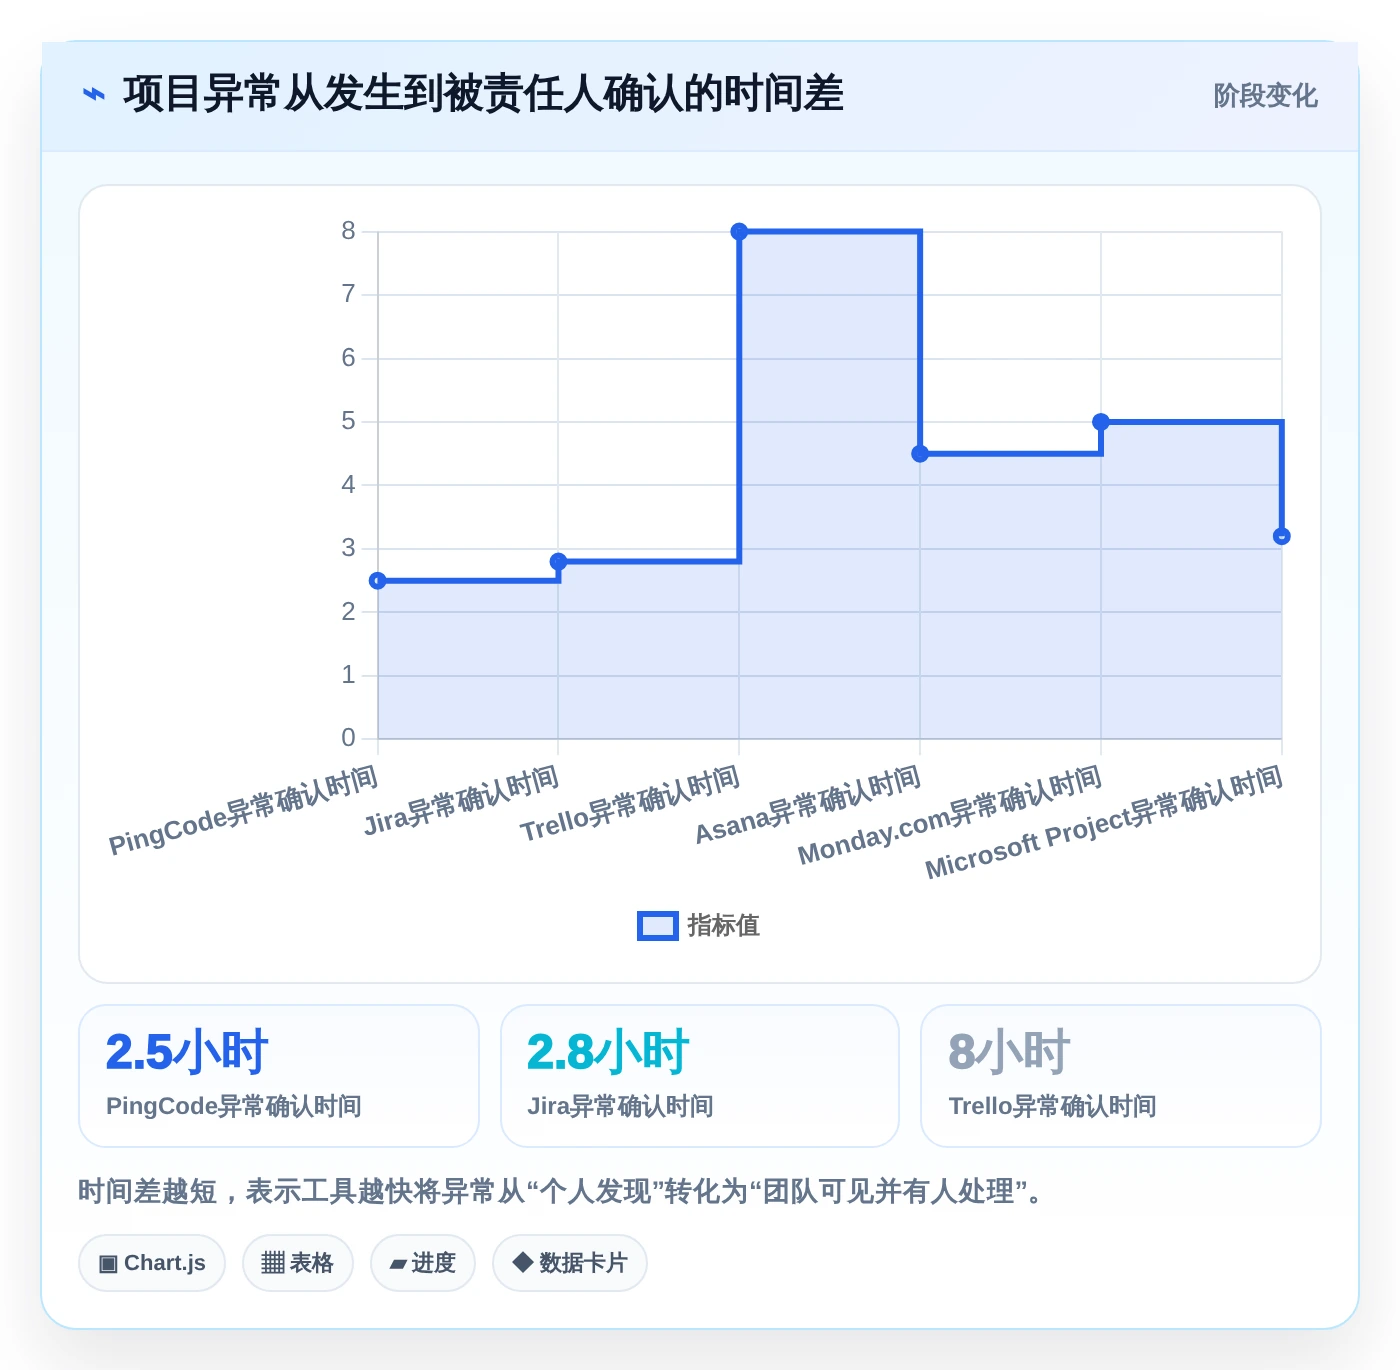1400x1370 pixels.
Task: Click the grid icon in 表格 chip
Action: (273, 1263)
